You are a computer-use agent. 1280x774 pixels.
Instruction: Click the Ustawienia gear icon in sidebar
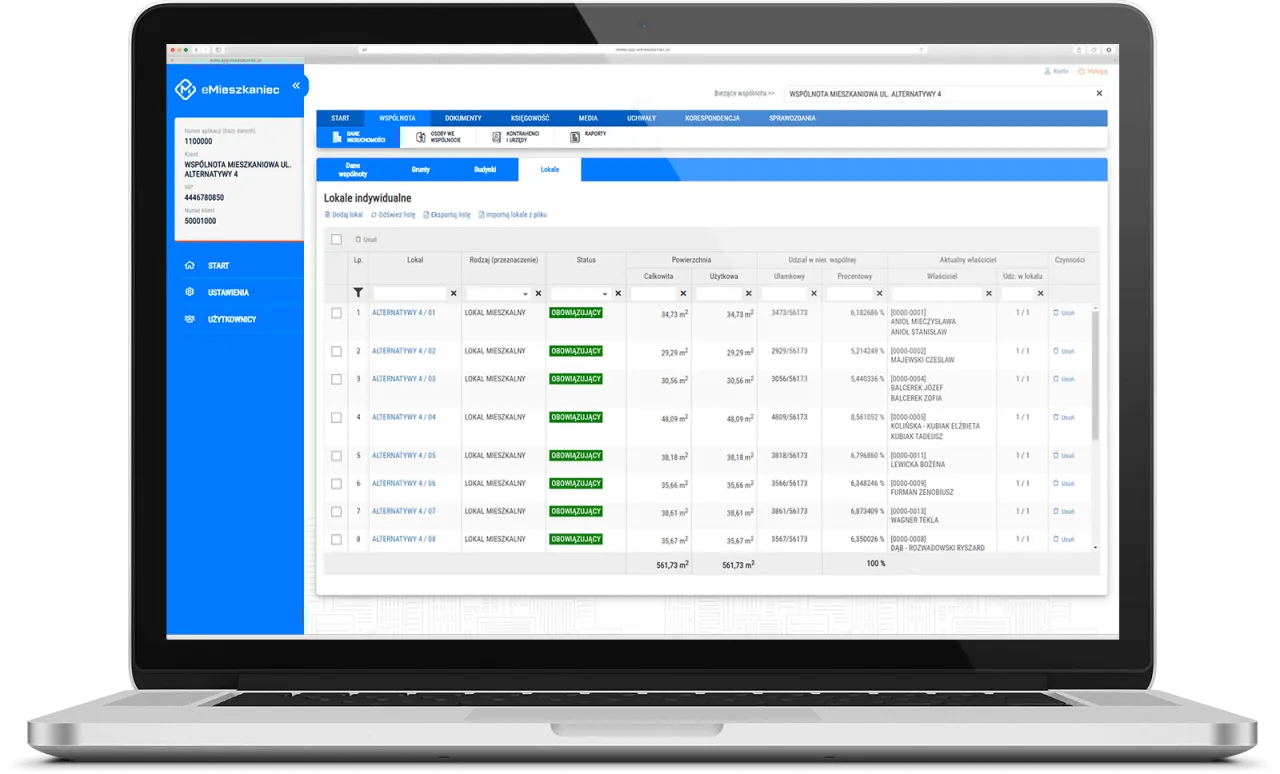[190, 292]
